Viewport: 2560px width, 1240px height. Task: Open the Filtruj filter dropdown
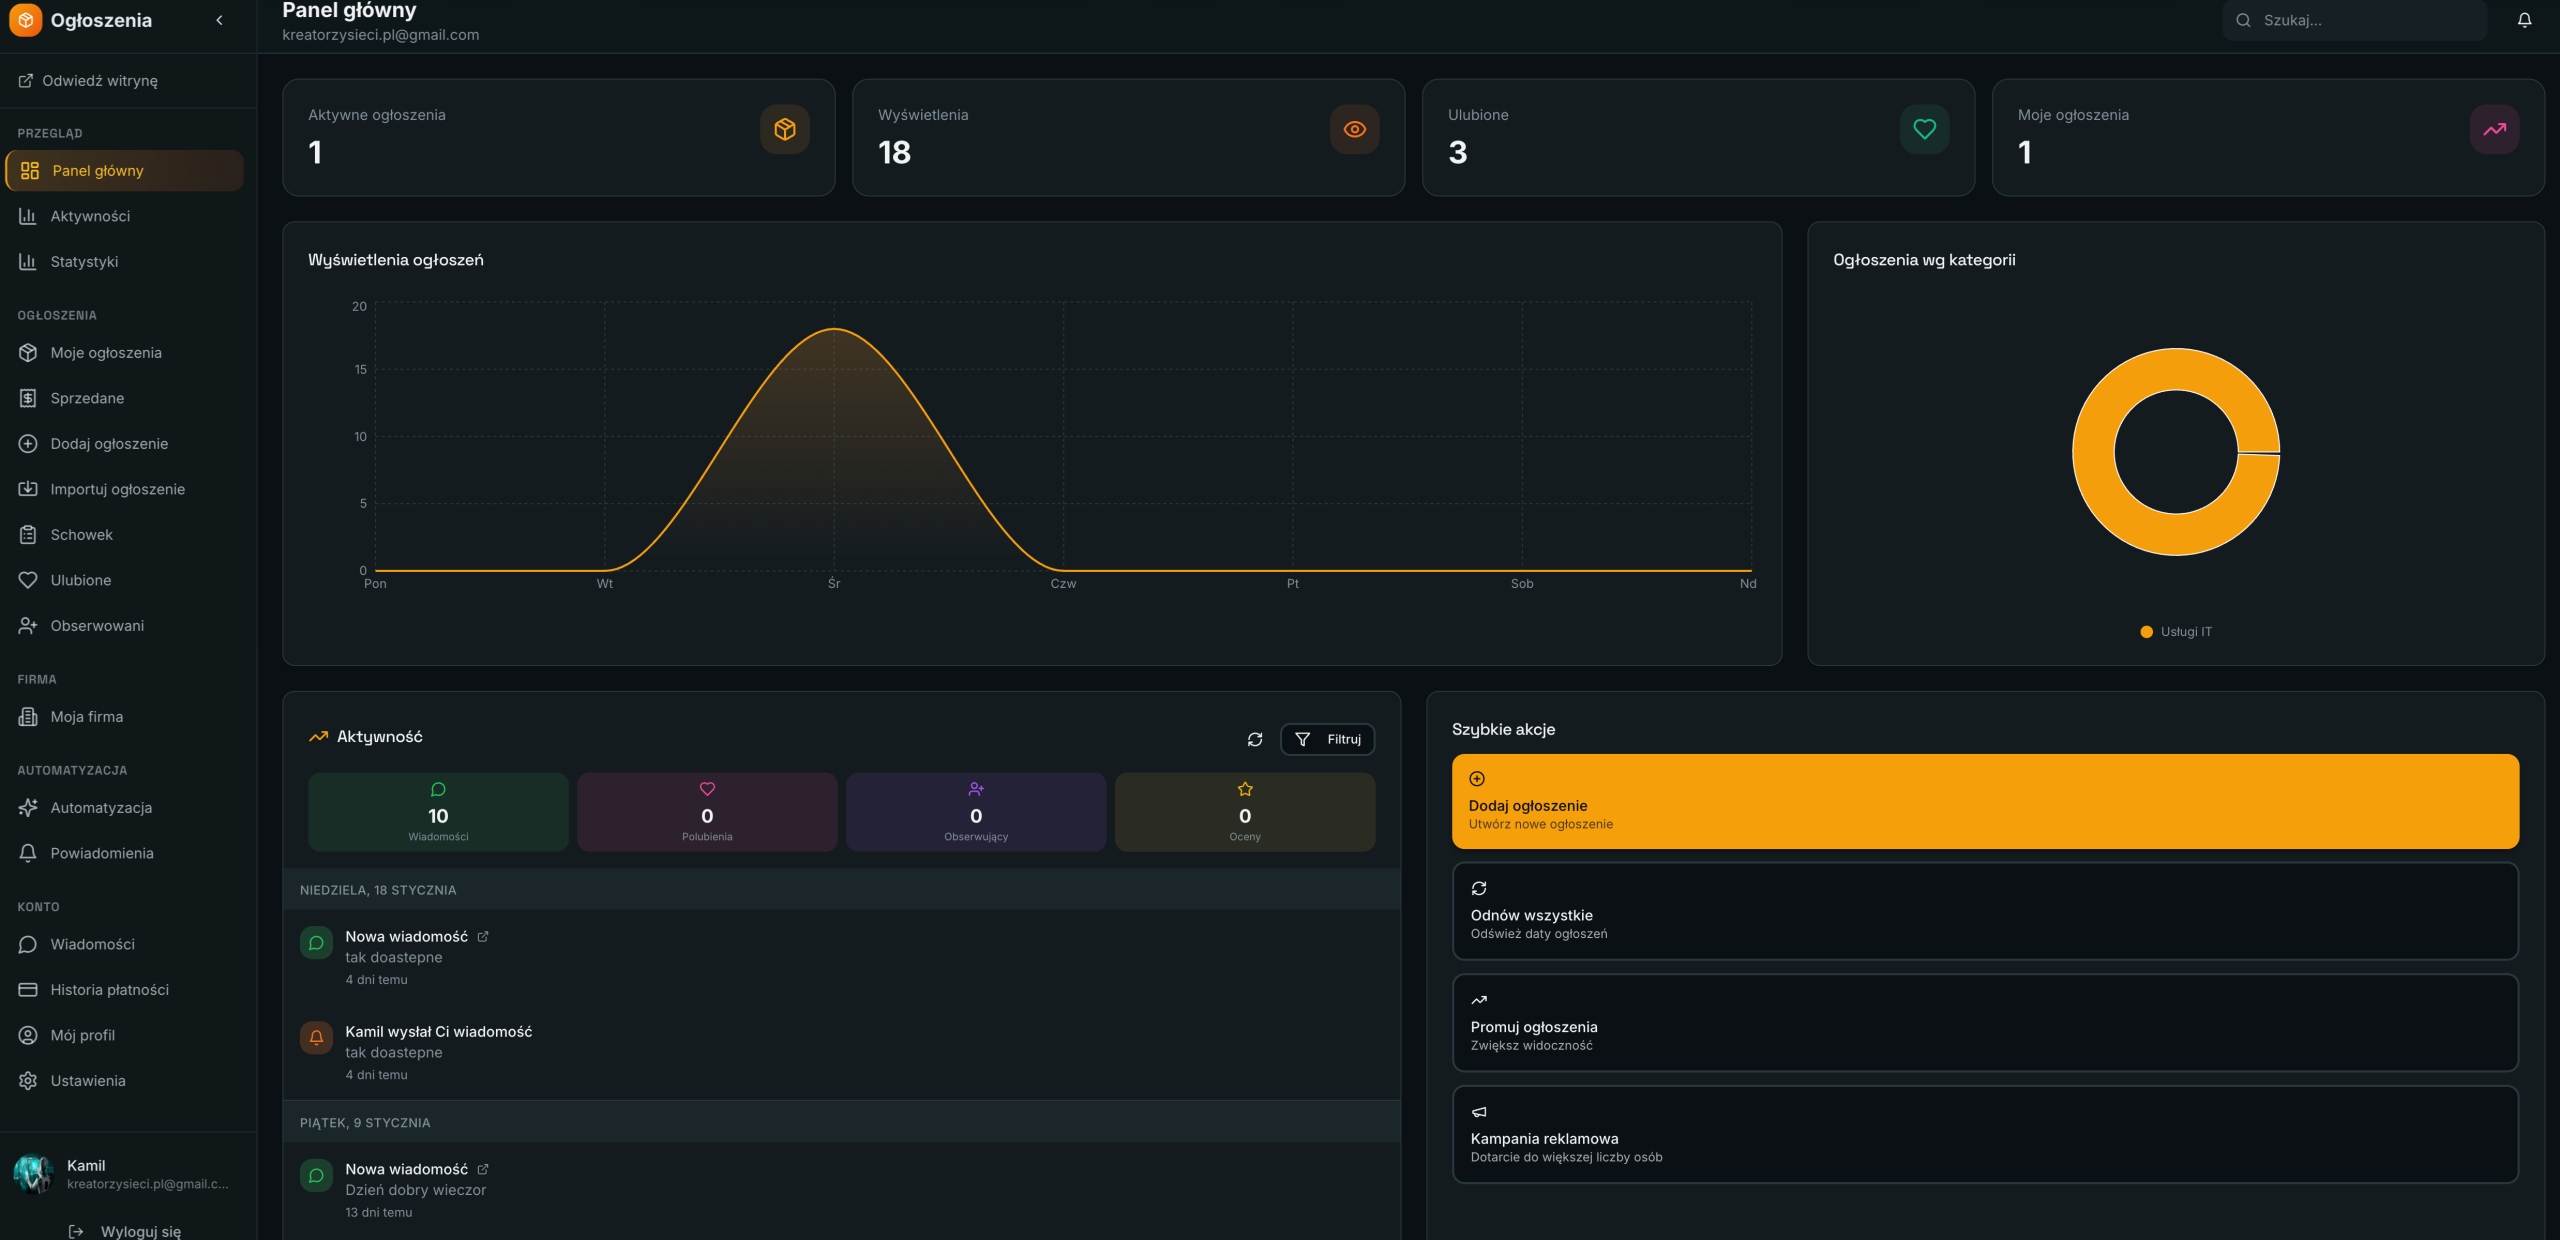click(x=1328, y=739)
